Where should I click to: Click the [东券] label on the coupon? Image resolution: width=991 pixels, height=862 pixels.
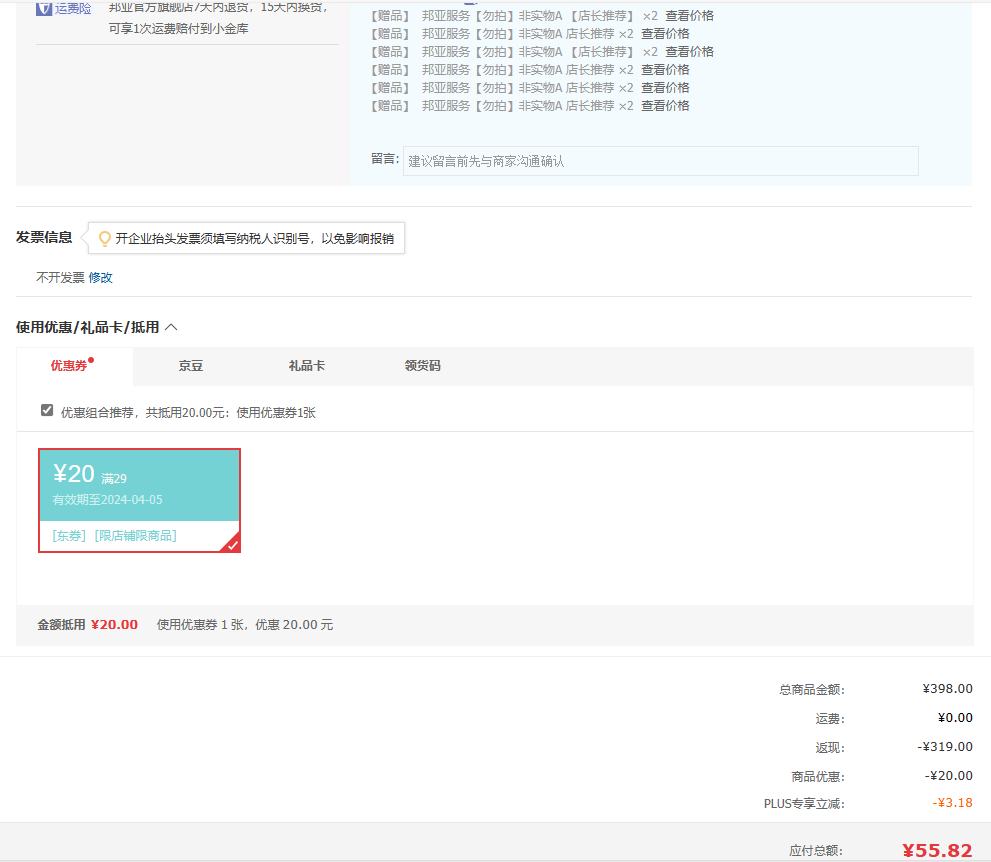tap(70, 536)
